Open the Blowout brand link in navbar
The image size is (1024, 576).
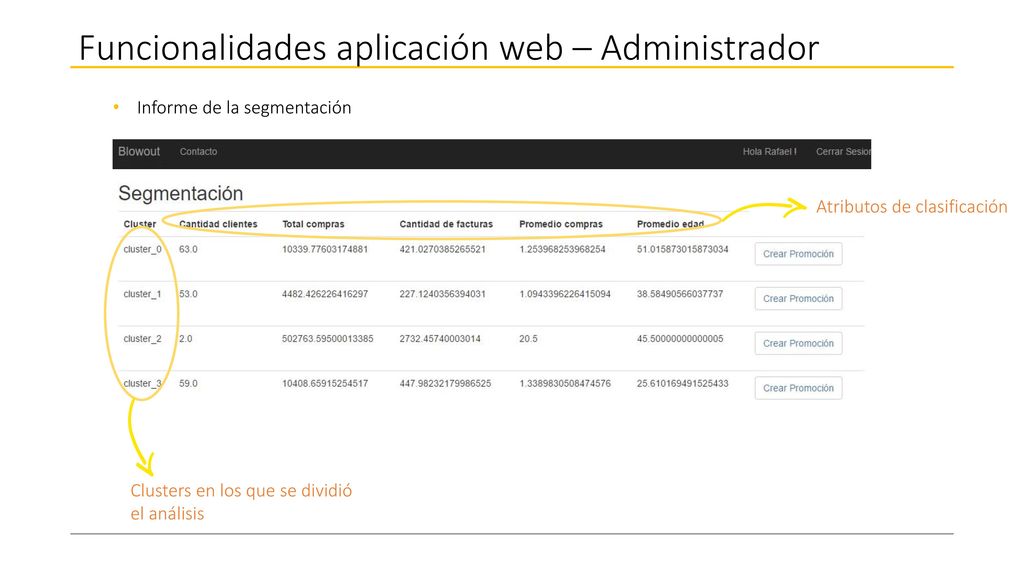pos(139,152)
